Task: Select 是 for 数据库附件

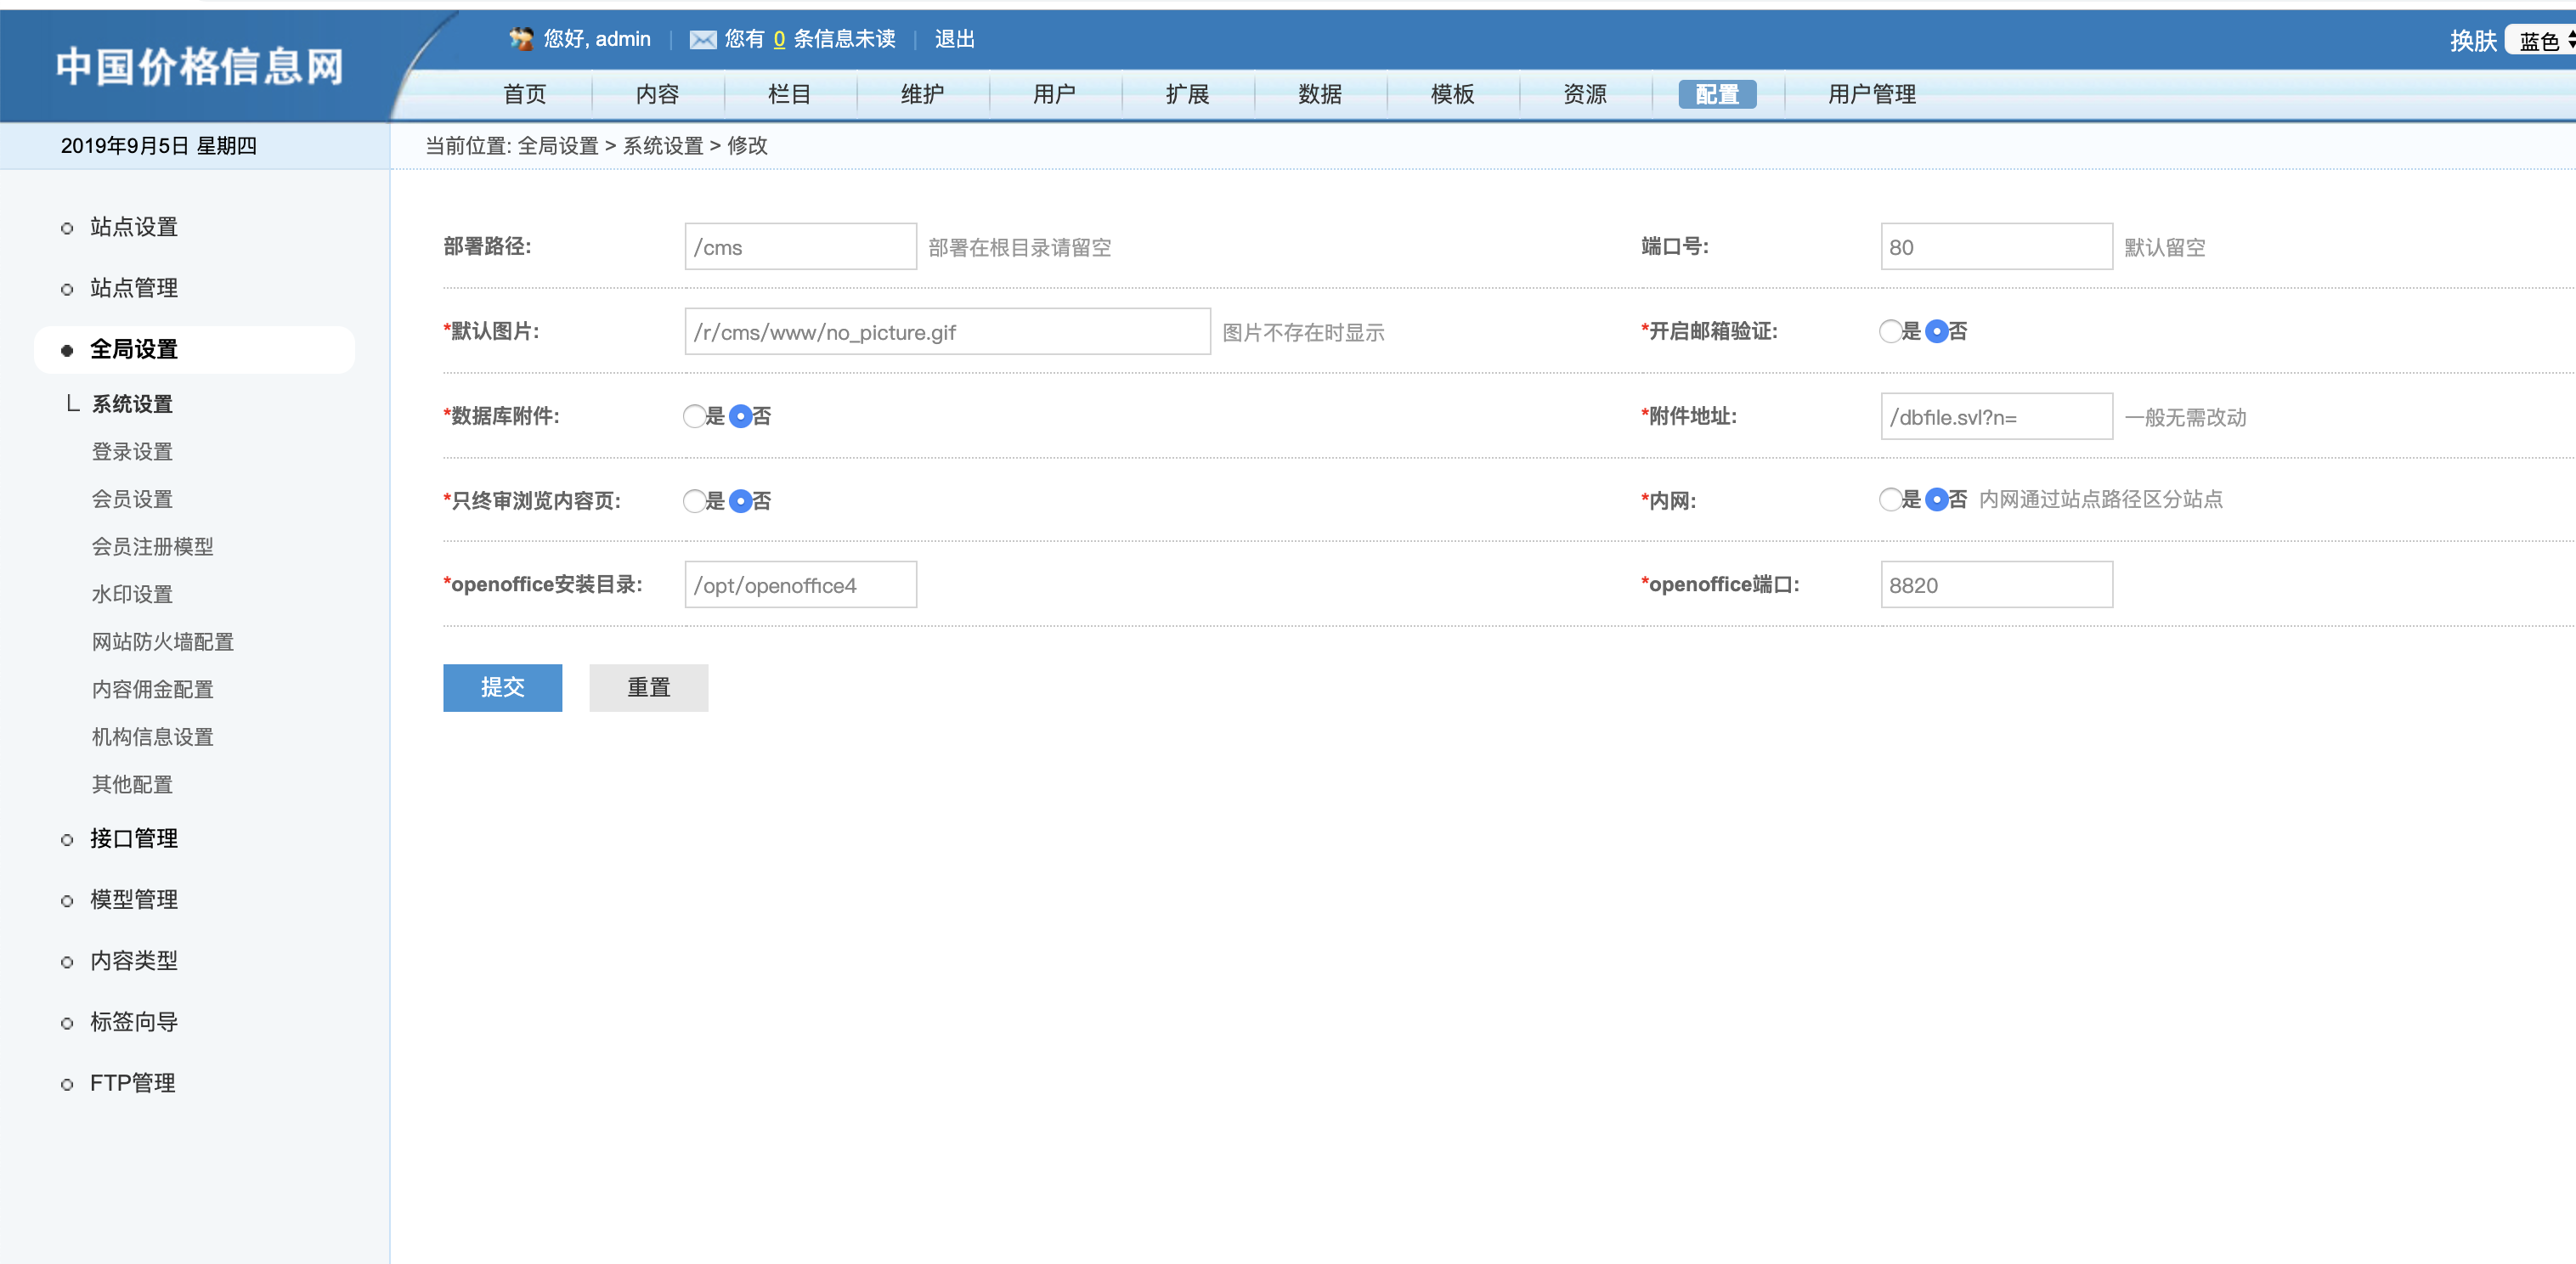Action: click(x=694, y=417)
